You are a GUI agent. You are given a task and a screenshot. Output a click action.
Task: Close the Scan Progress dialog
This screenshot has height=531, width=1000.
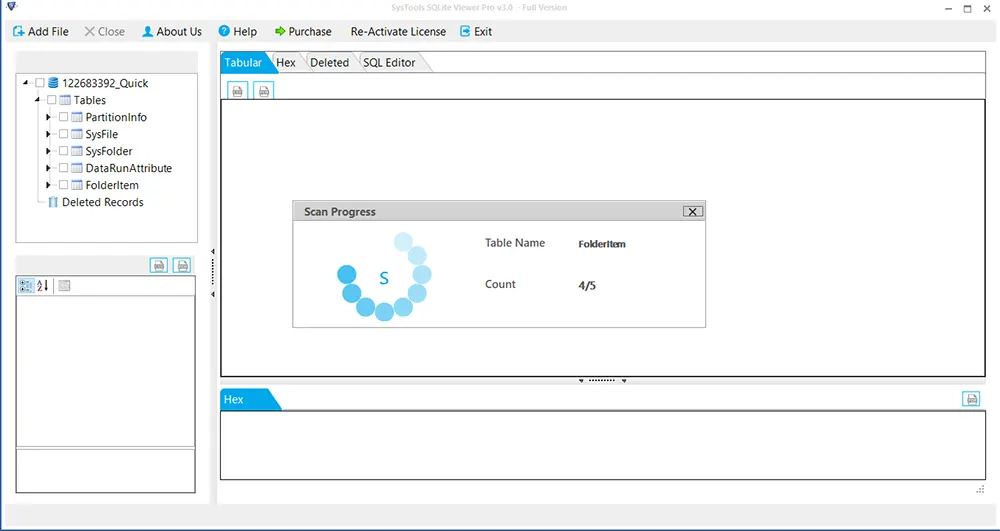pyautogui.click(x=693, y=212)
